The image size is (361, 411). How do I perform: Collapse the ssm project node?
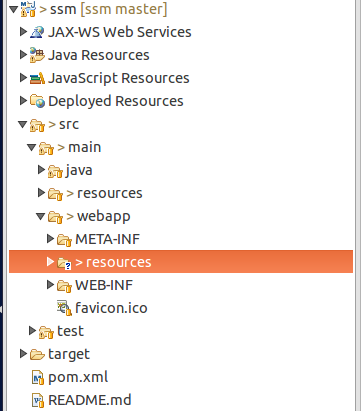13,9
